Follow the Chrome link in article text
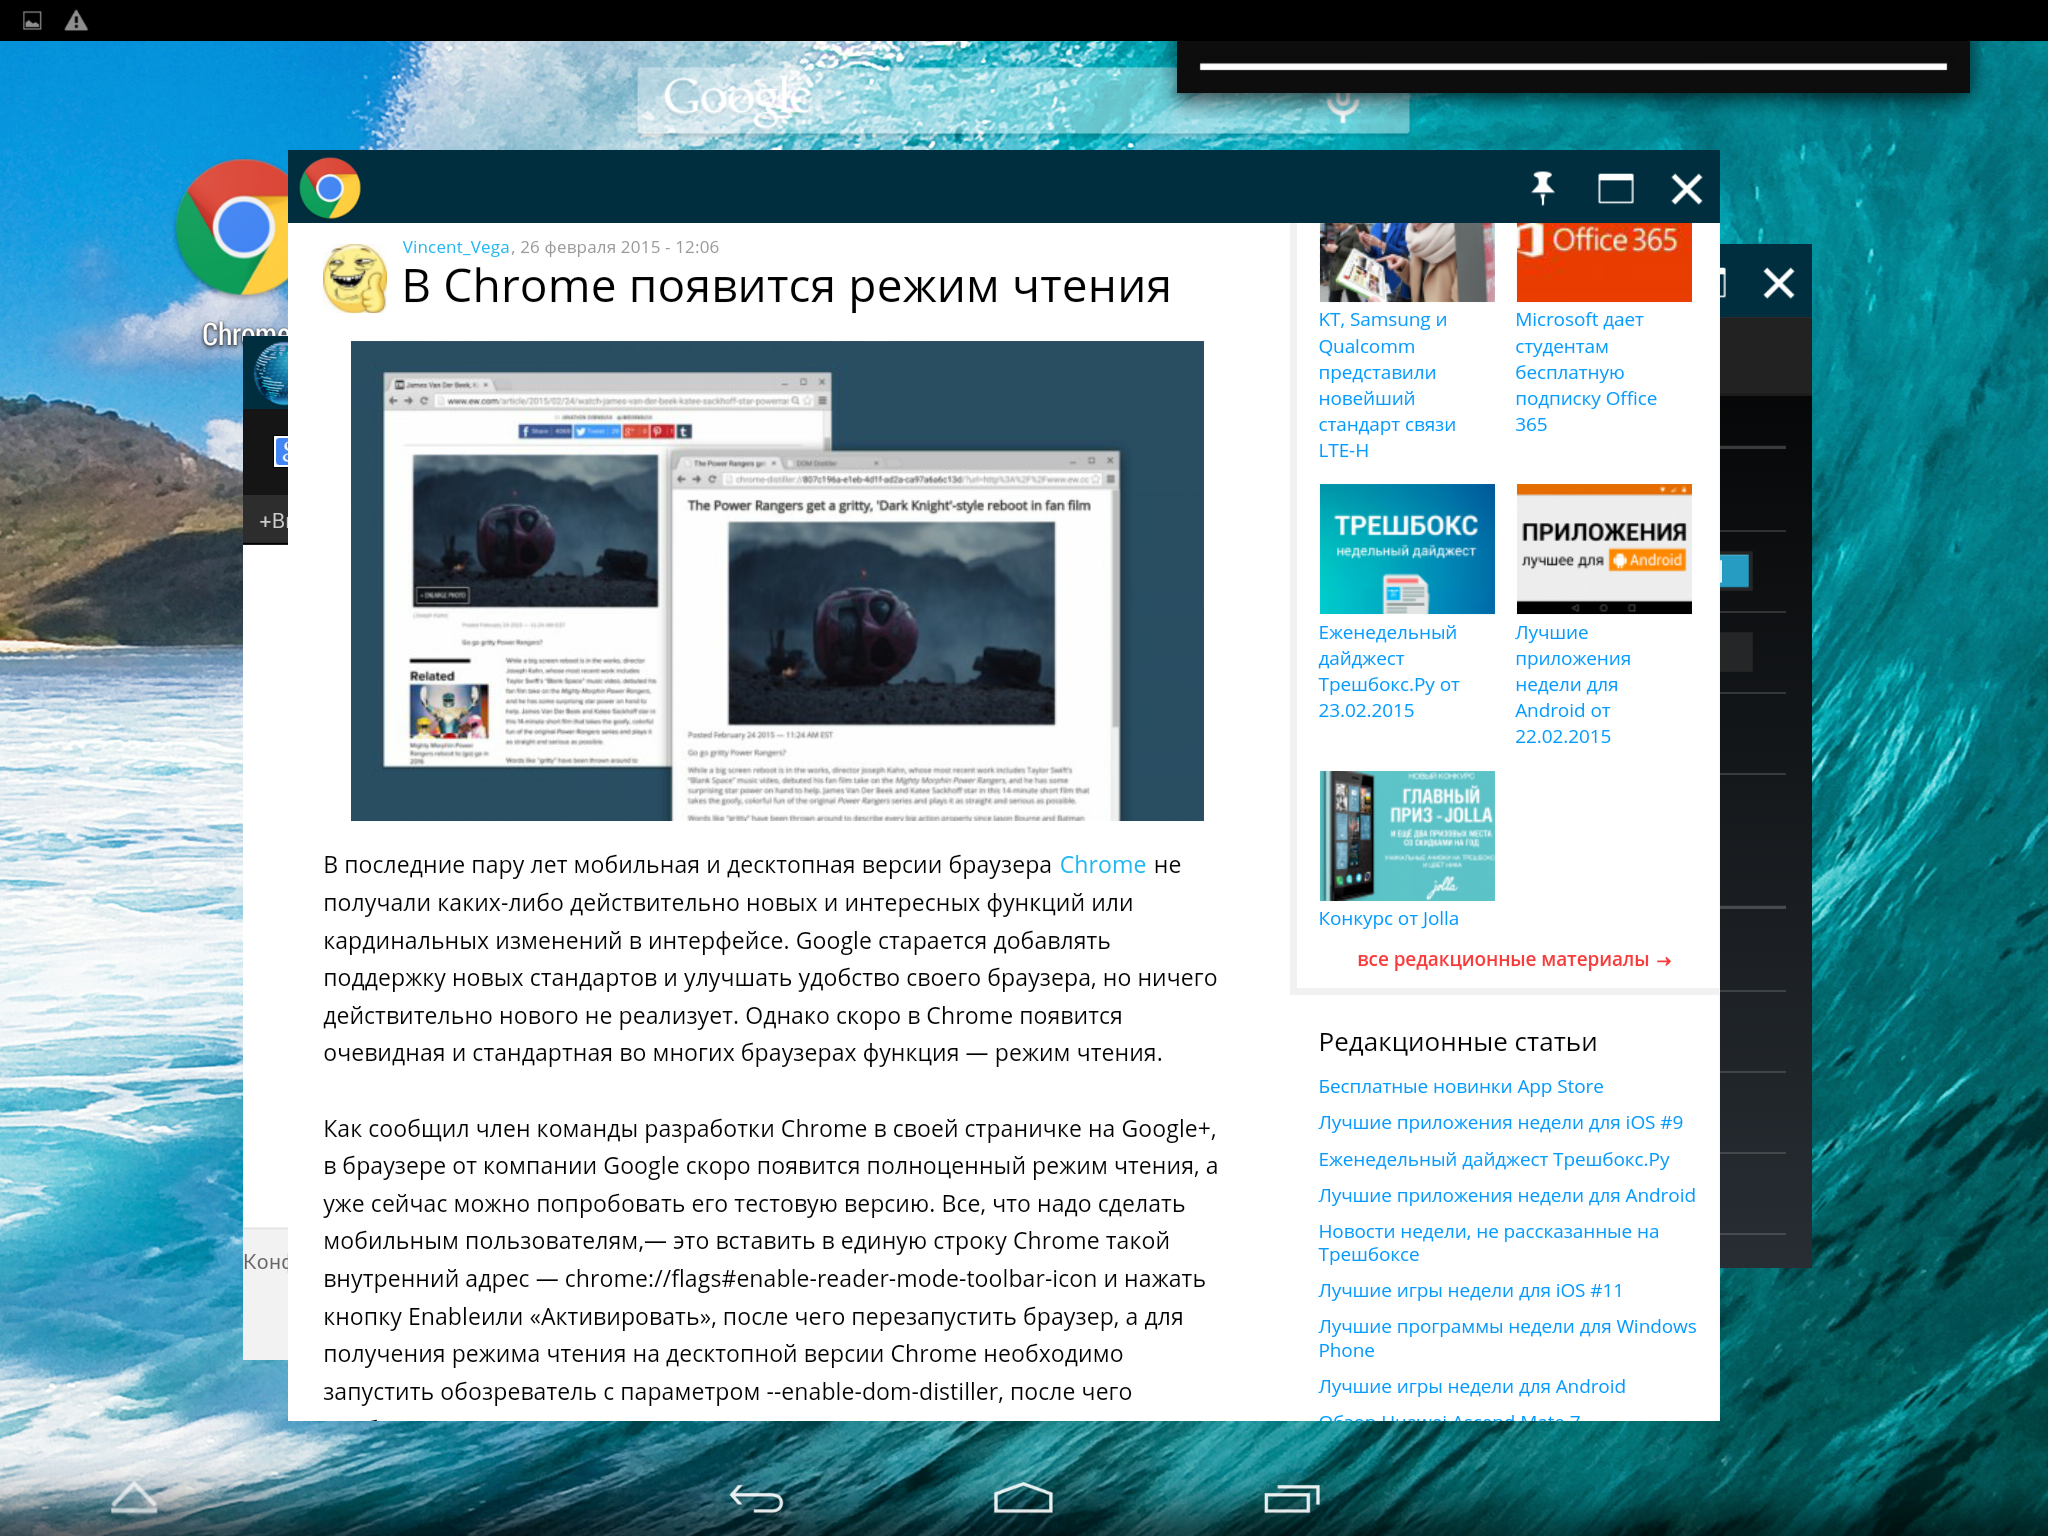Screen dimensions: 2048x1536 click(1102, 865)
